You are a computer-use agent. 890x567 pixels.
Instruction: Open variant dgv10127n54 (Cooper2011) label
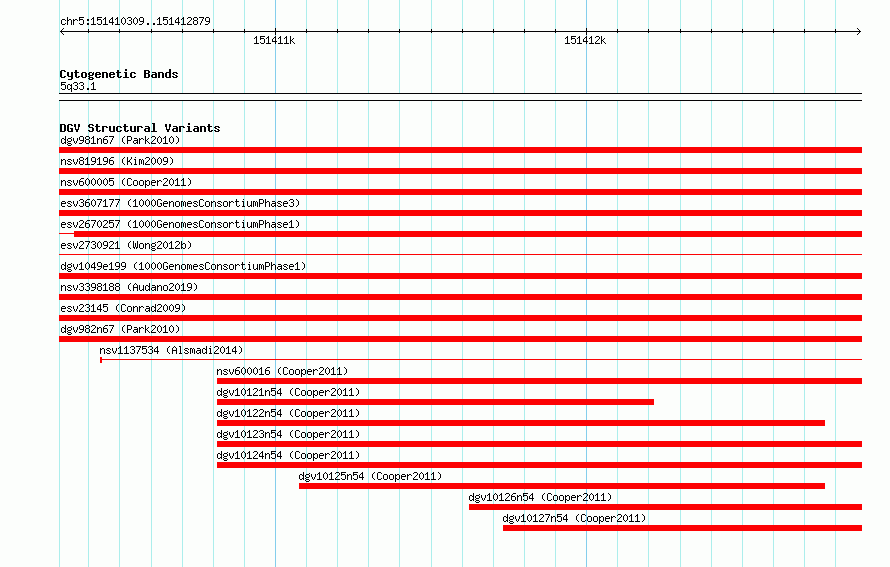[x=574, y=518]
